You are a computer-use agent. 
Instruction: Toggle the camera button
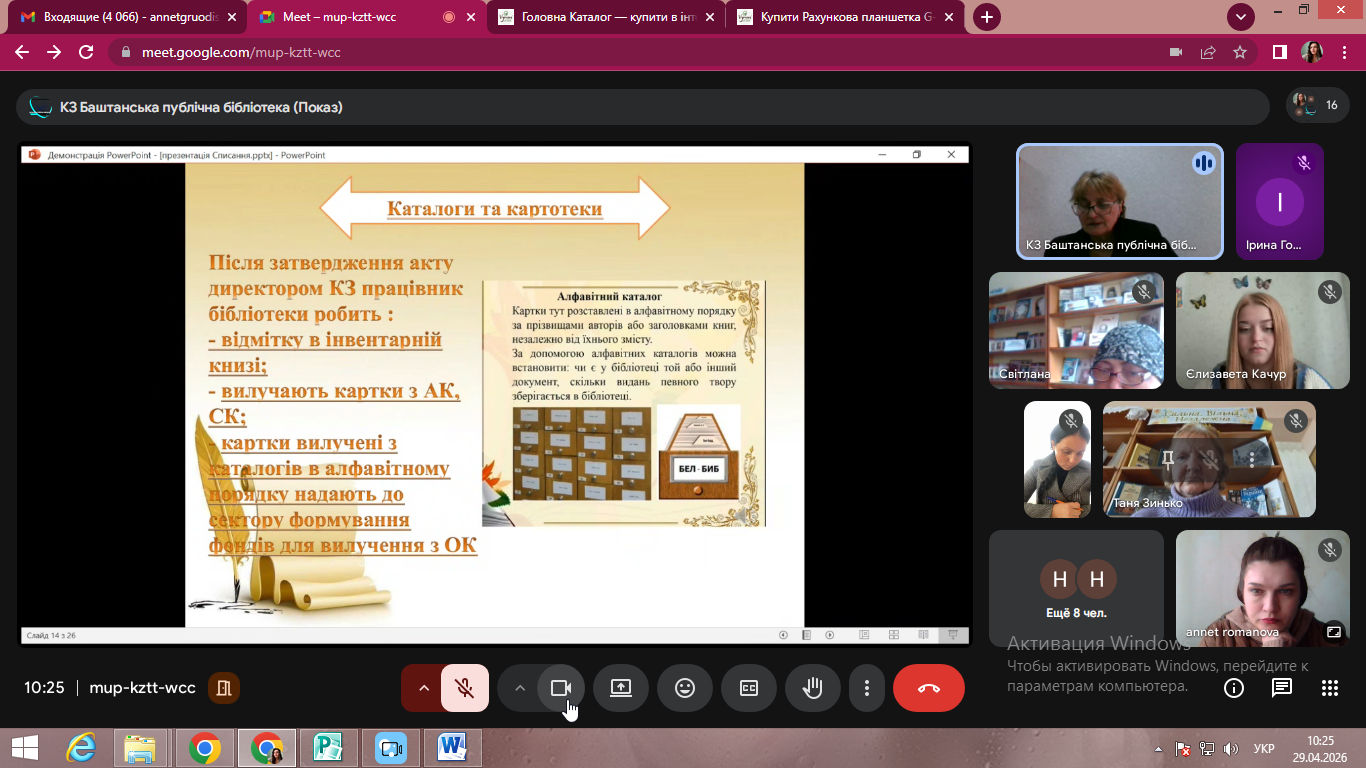(561, 688)
